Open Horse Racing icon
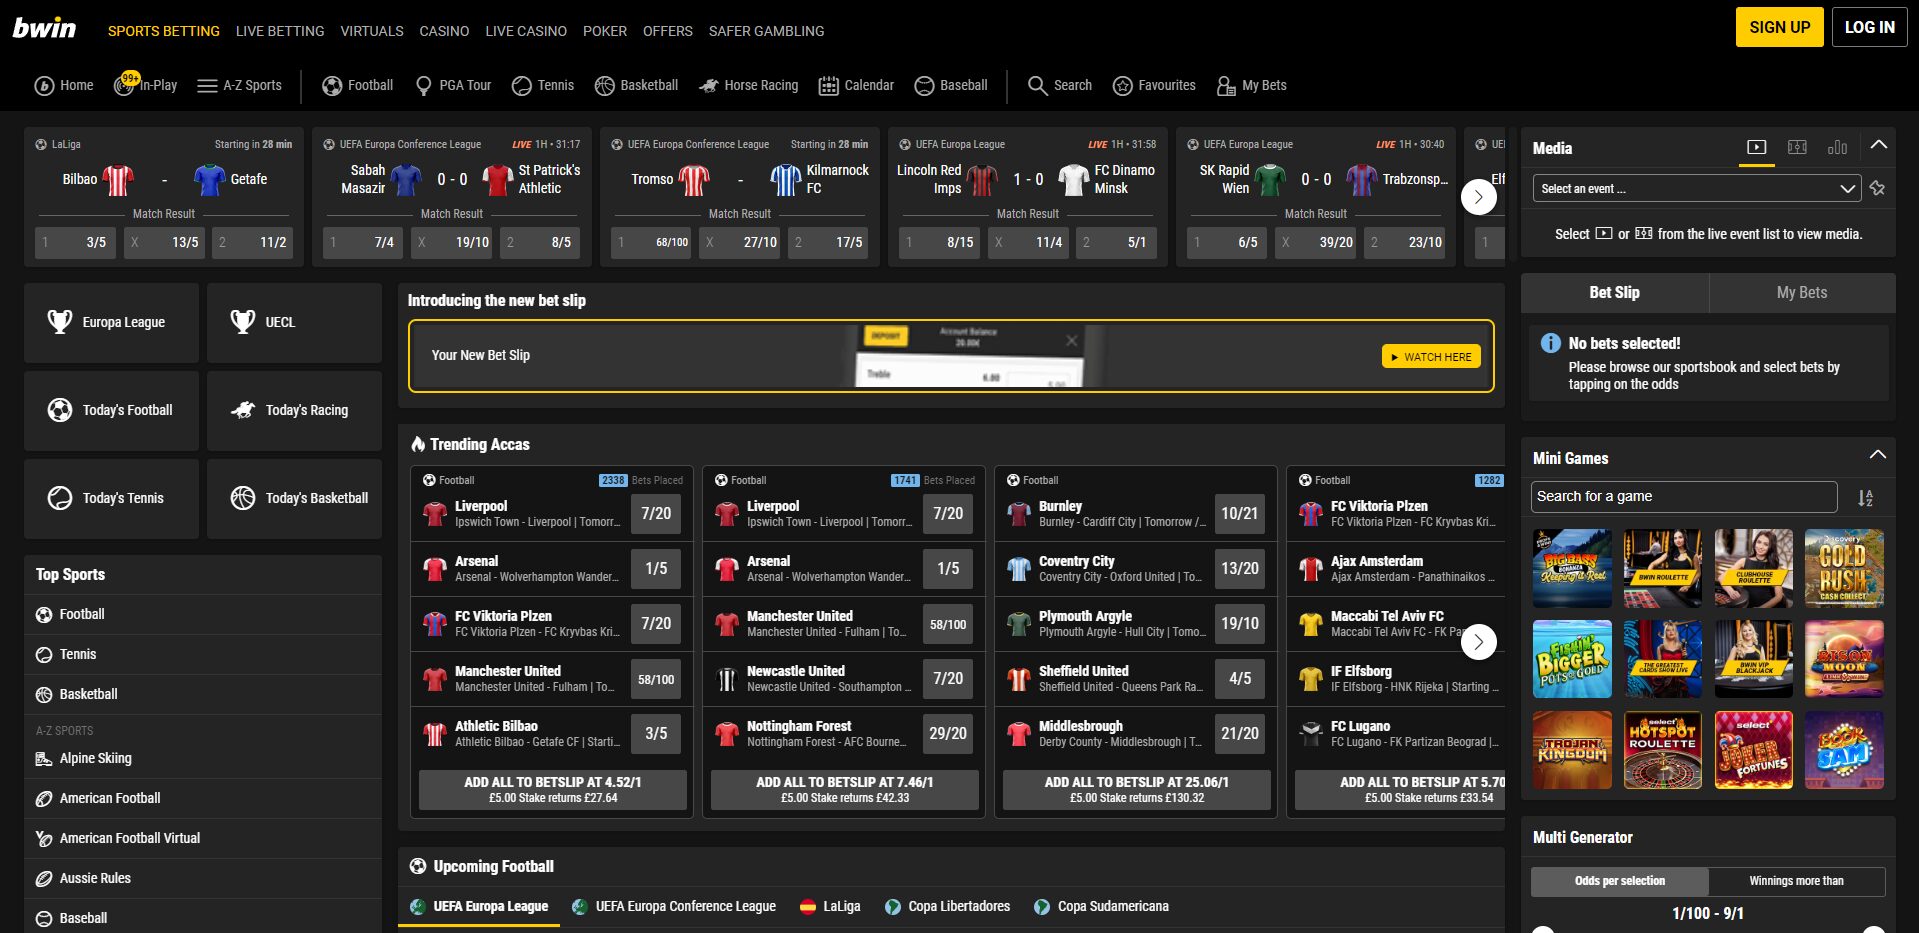The image size is (1919, 933). [709, 86]
